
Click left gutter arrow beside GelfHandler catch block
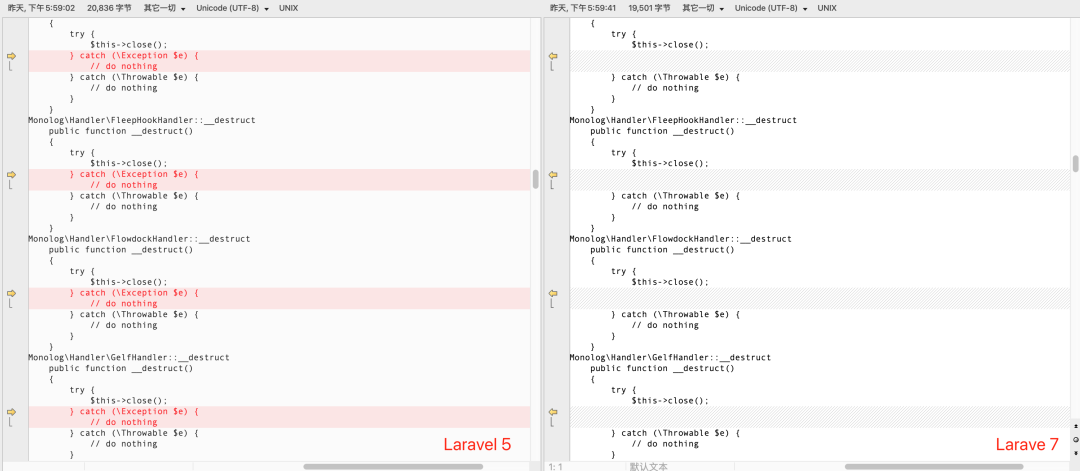pyautogui.click(x=12, y=411)
